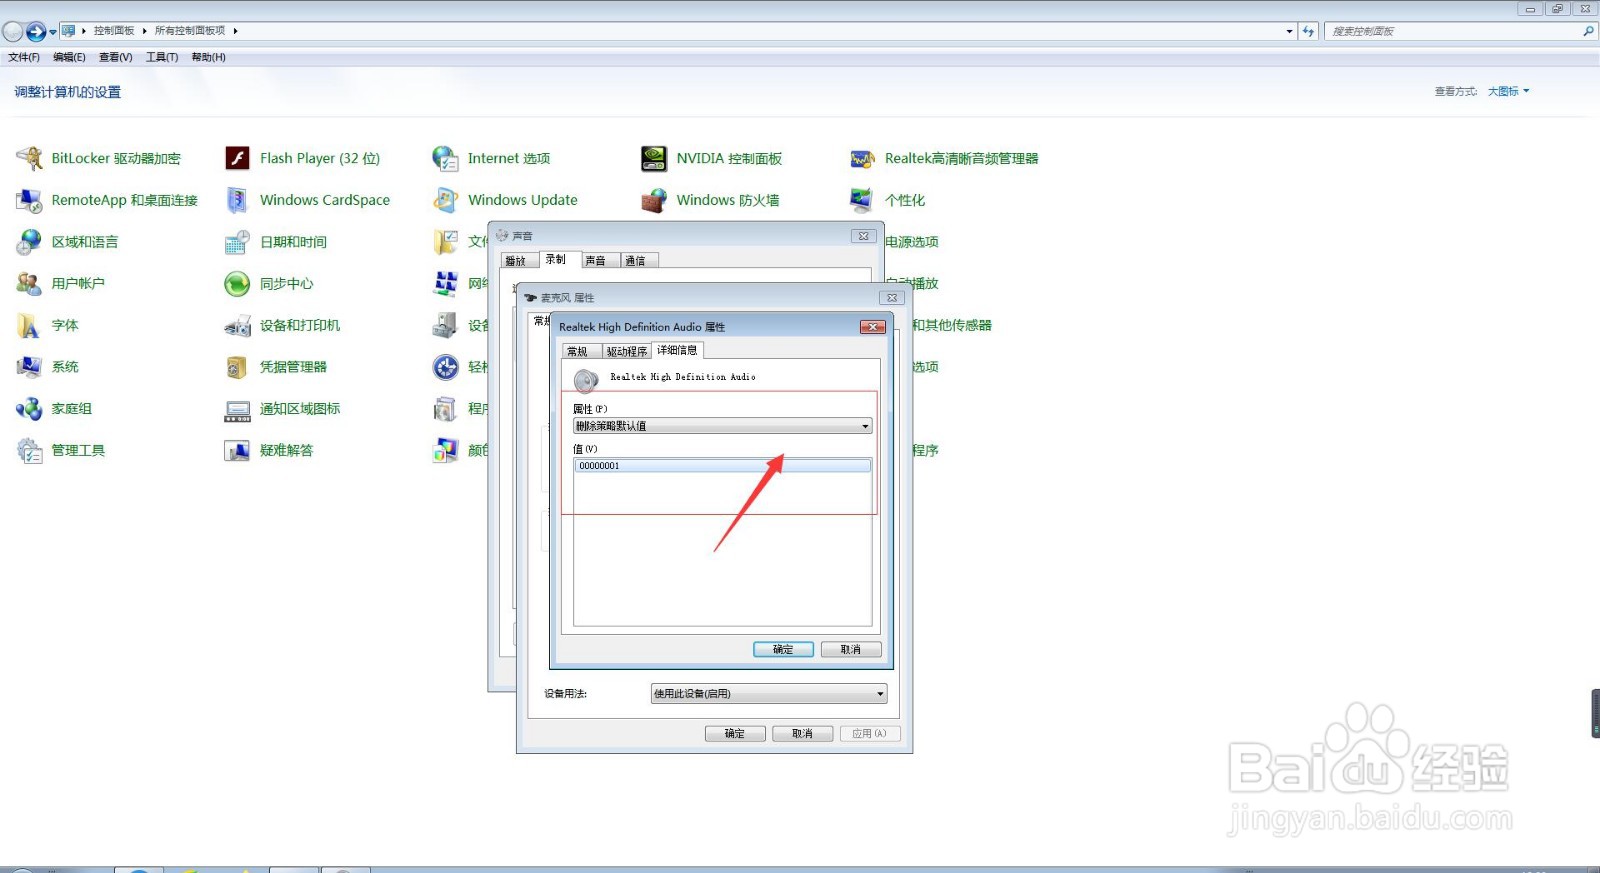Open Realtek高清晰音频管理器 icon
1600x873 pixels.
tap(862, 158)
